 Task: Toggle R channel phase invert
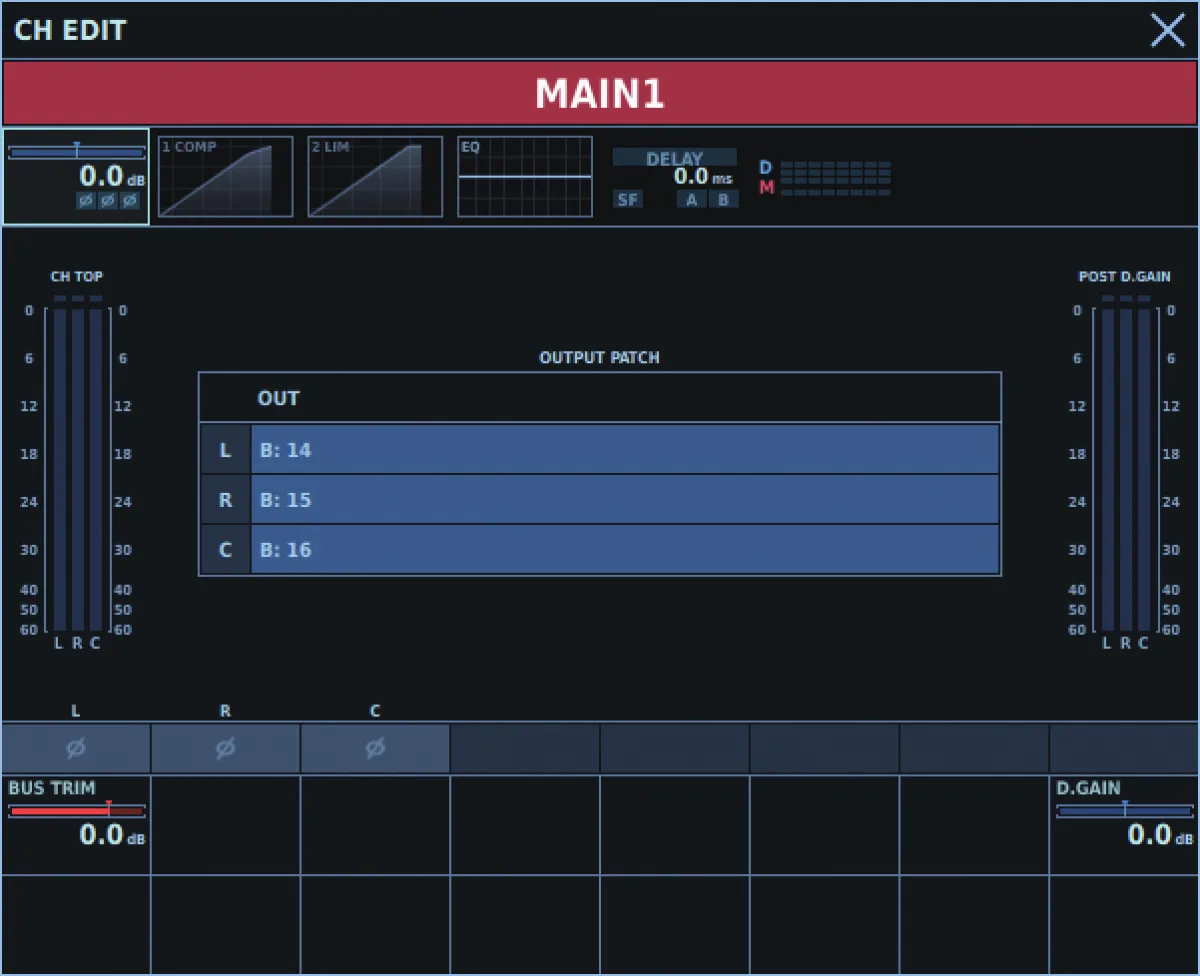pyautogui.click(x=226, y=748)
